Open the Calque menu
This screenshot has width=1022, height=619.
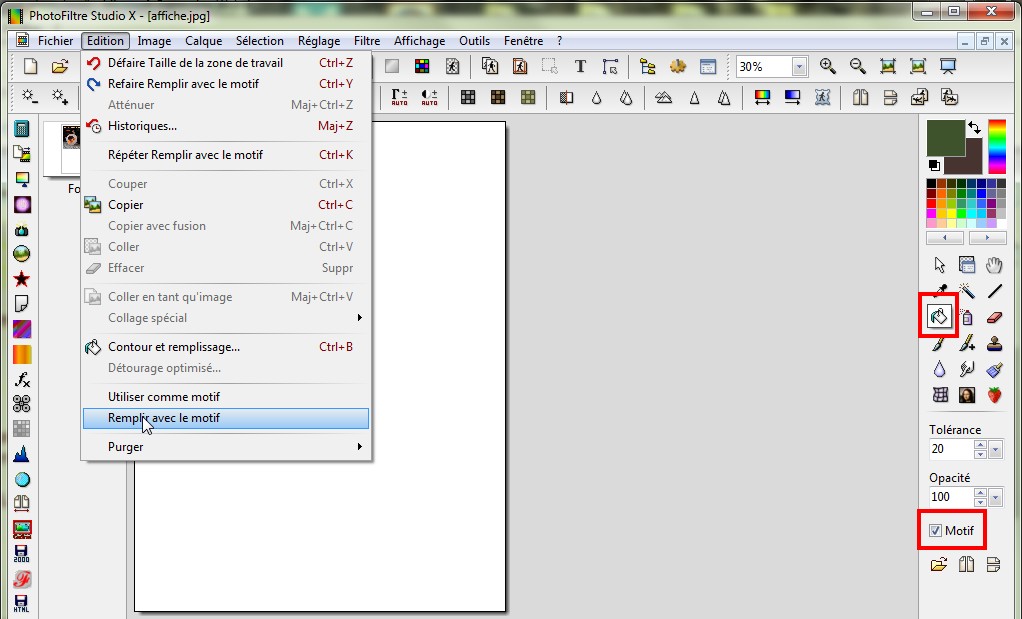coord(203,41)
